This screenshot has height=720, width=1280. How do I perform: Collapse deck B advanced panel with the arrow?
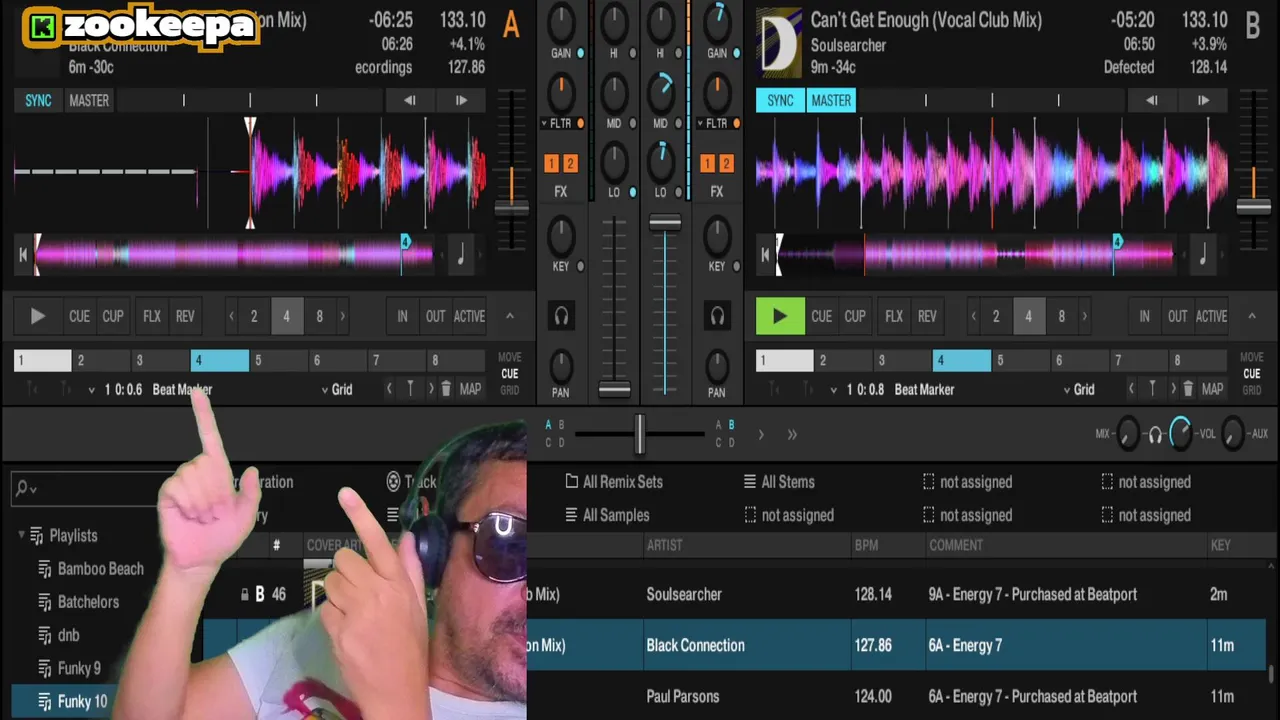click(x=1251, y=316)
